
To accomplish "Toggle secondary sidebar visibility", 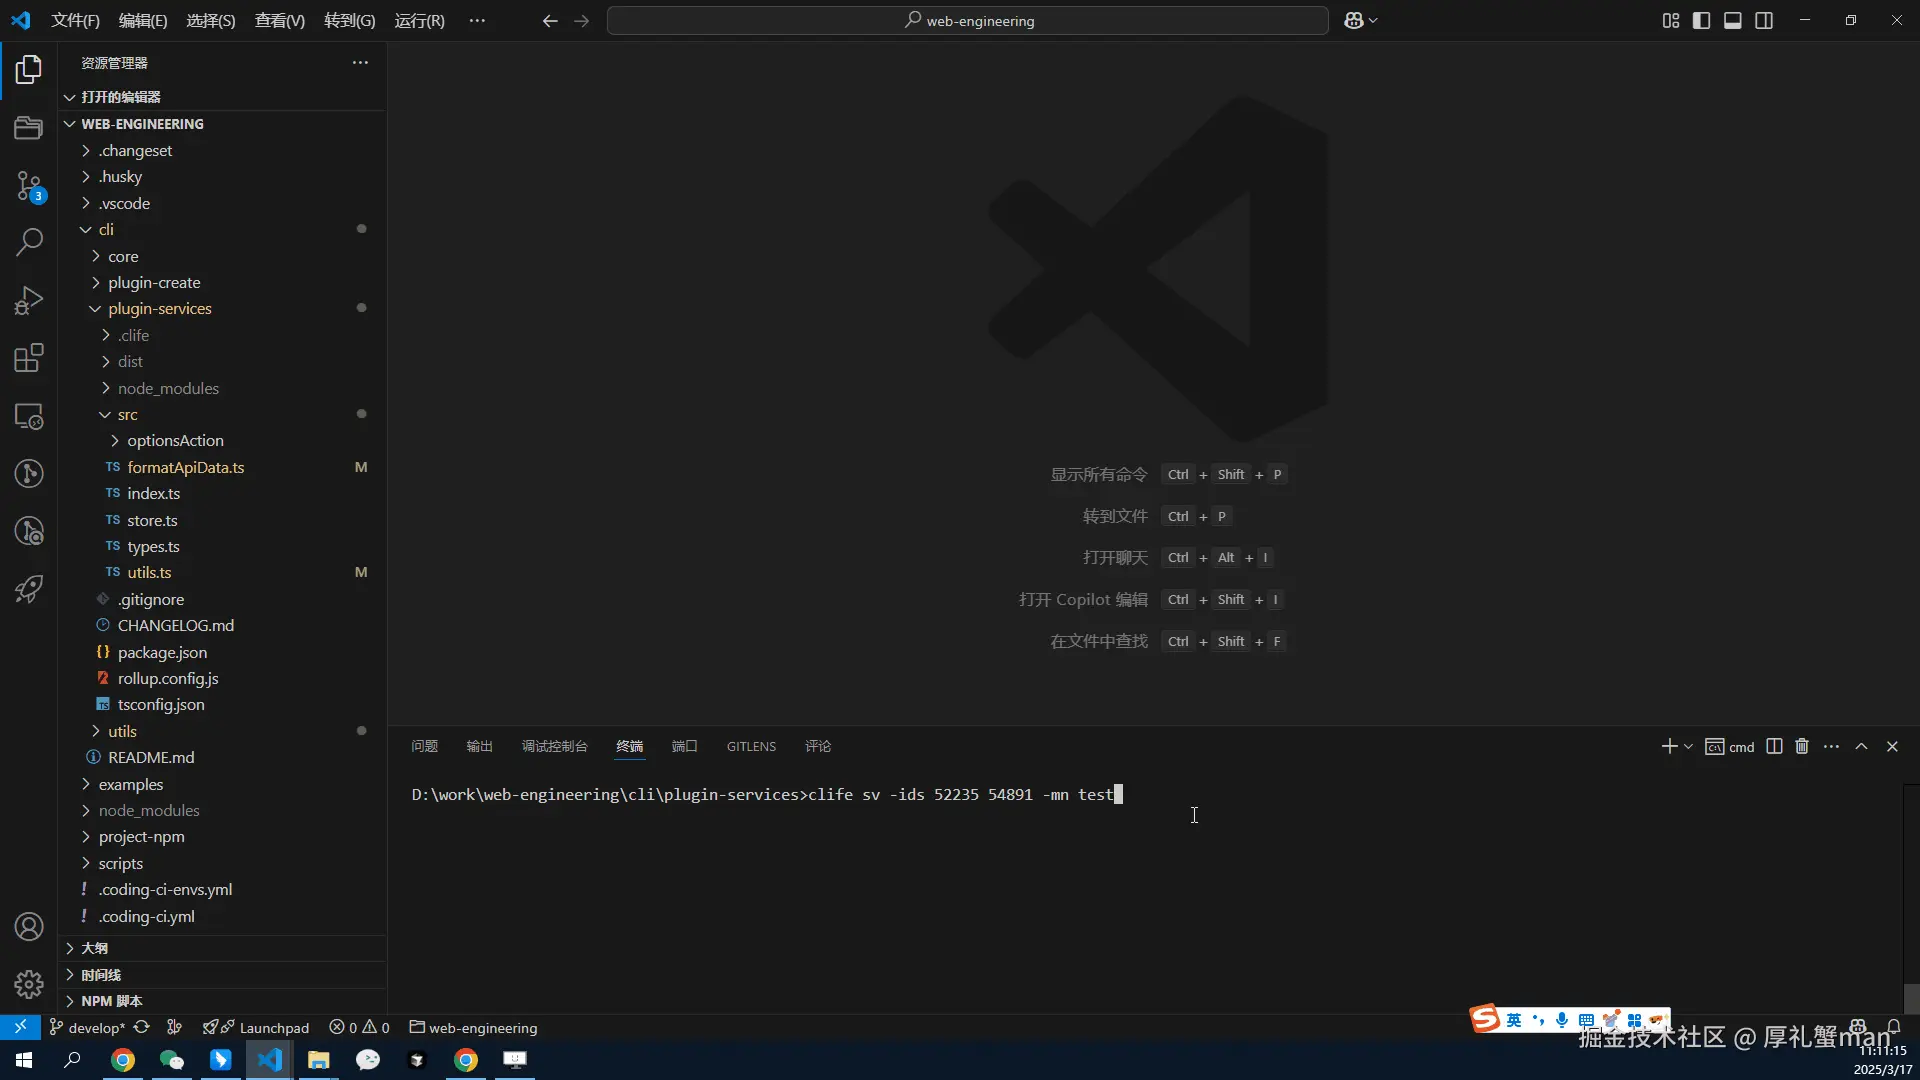I will pos(1764,21).
